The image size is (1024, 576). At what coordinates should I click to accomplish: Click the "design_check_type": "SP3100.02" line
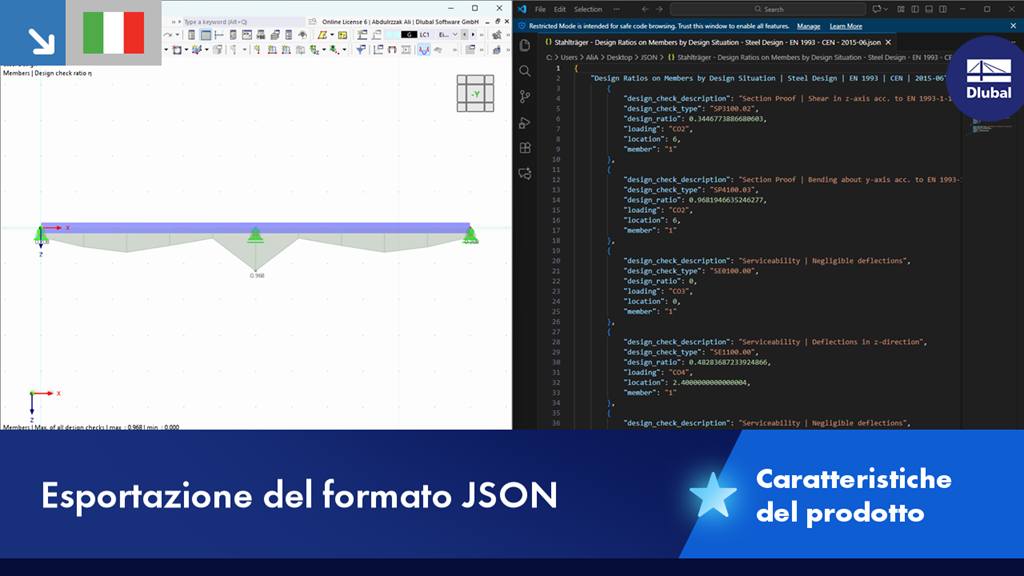coord(691,108)
